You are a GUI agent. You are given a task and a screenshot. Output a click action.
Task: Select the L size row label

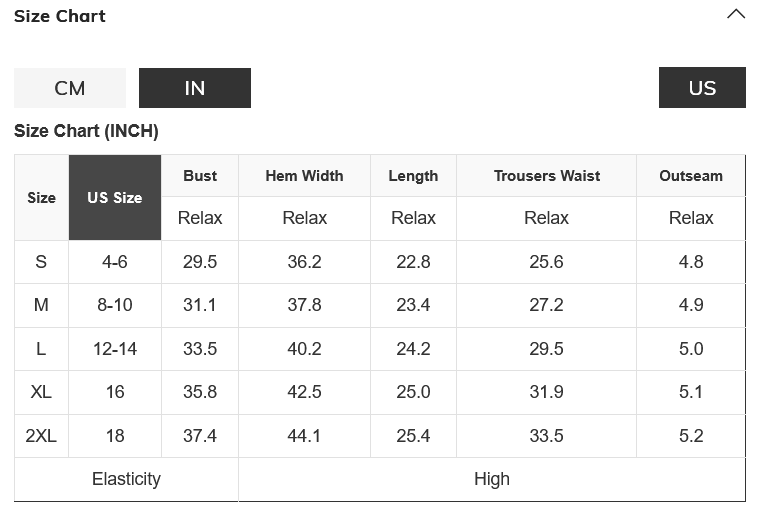(x=41, y=349)
